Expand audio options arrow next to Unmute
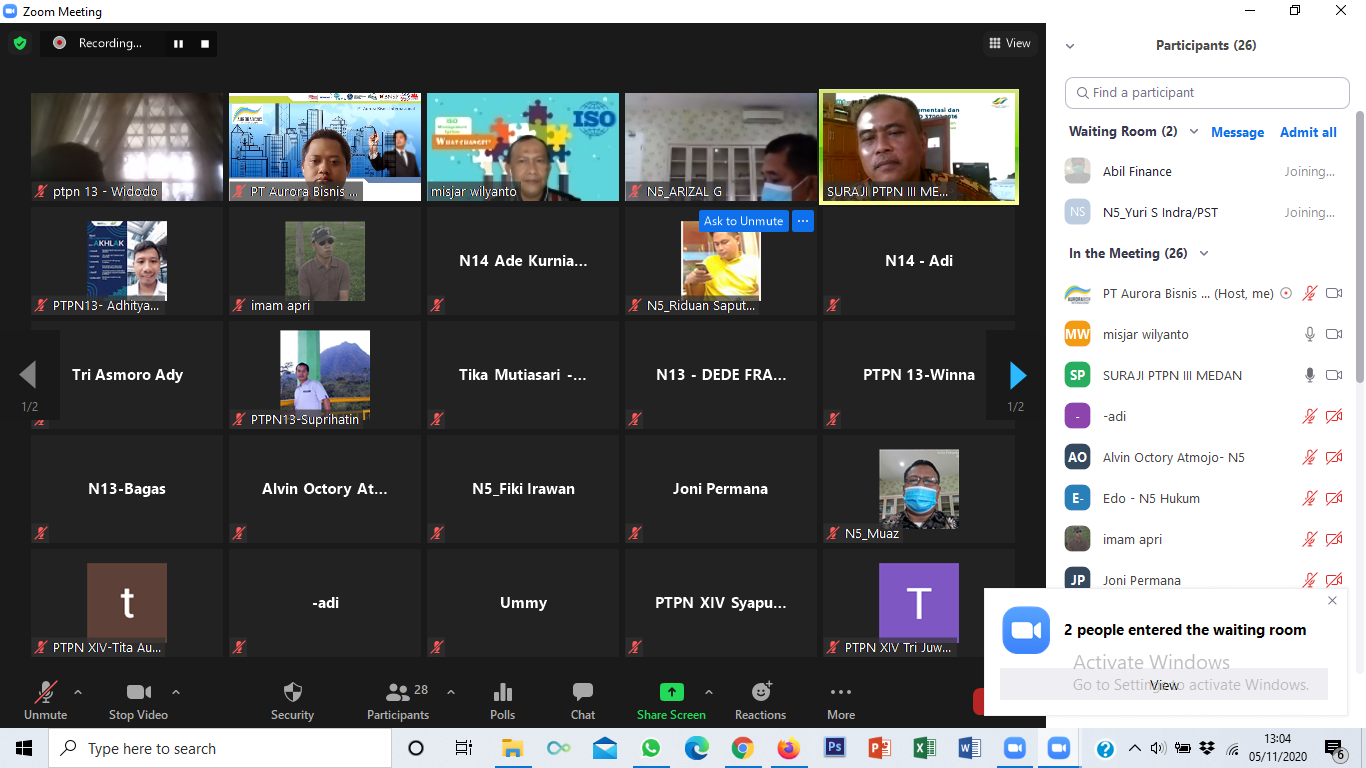1366x768 pixels. tap(78, 692)
